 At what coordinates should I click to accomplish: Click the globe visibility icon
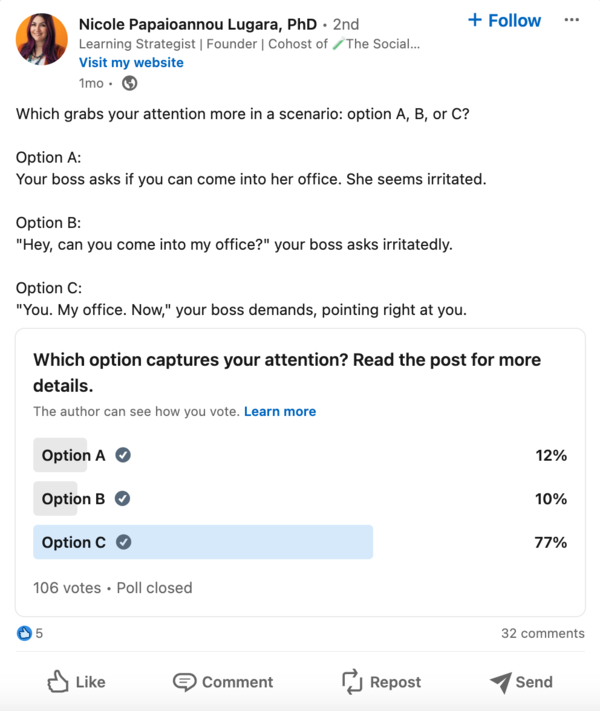pyautogui.click(x=130, y=83)
